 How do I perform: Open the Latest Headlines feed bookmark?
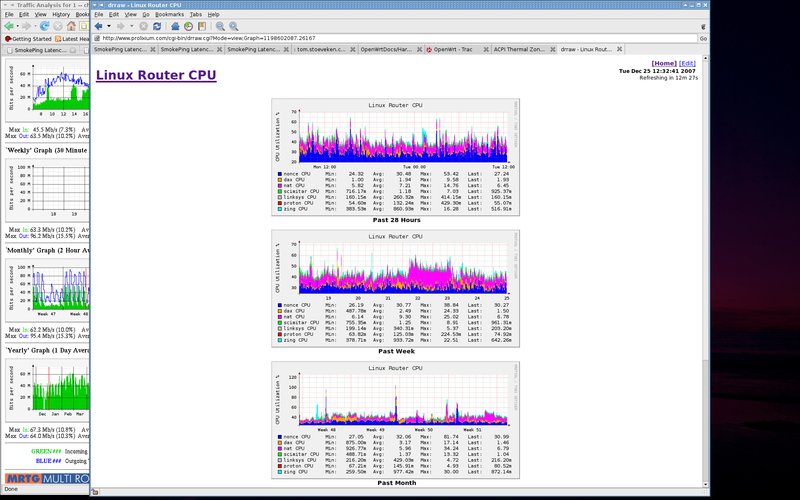(x=72, y=39)
